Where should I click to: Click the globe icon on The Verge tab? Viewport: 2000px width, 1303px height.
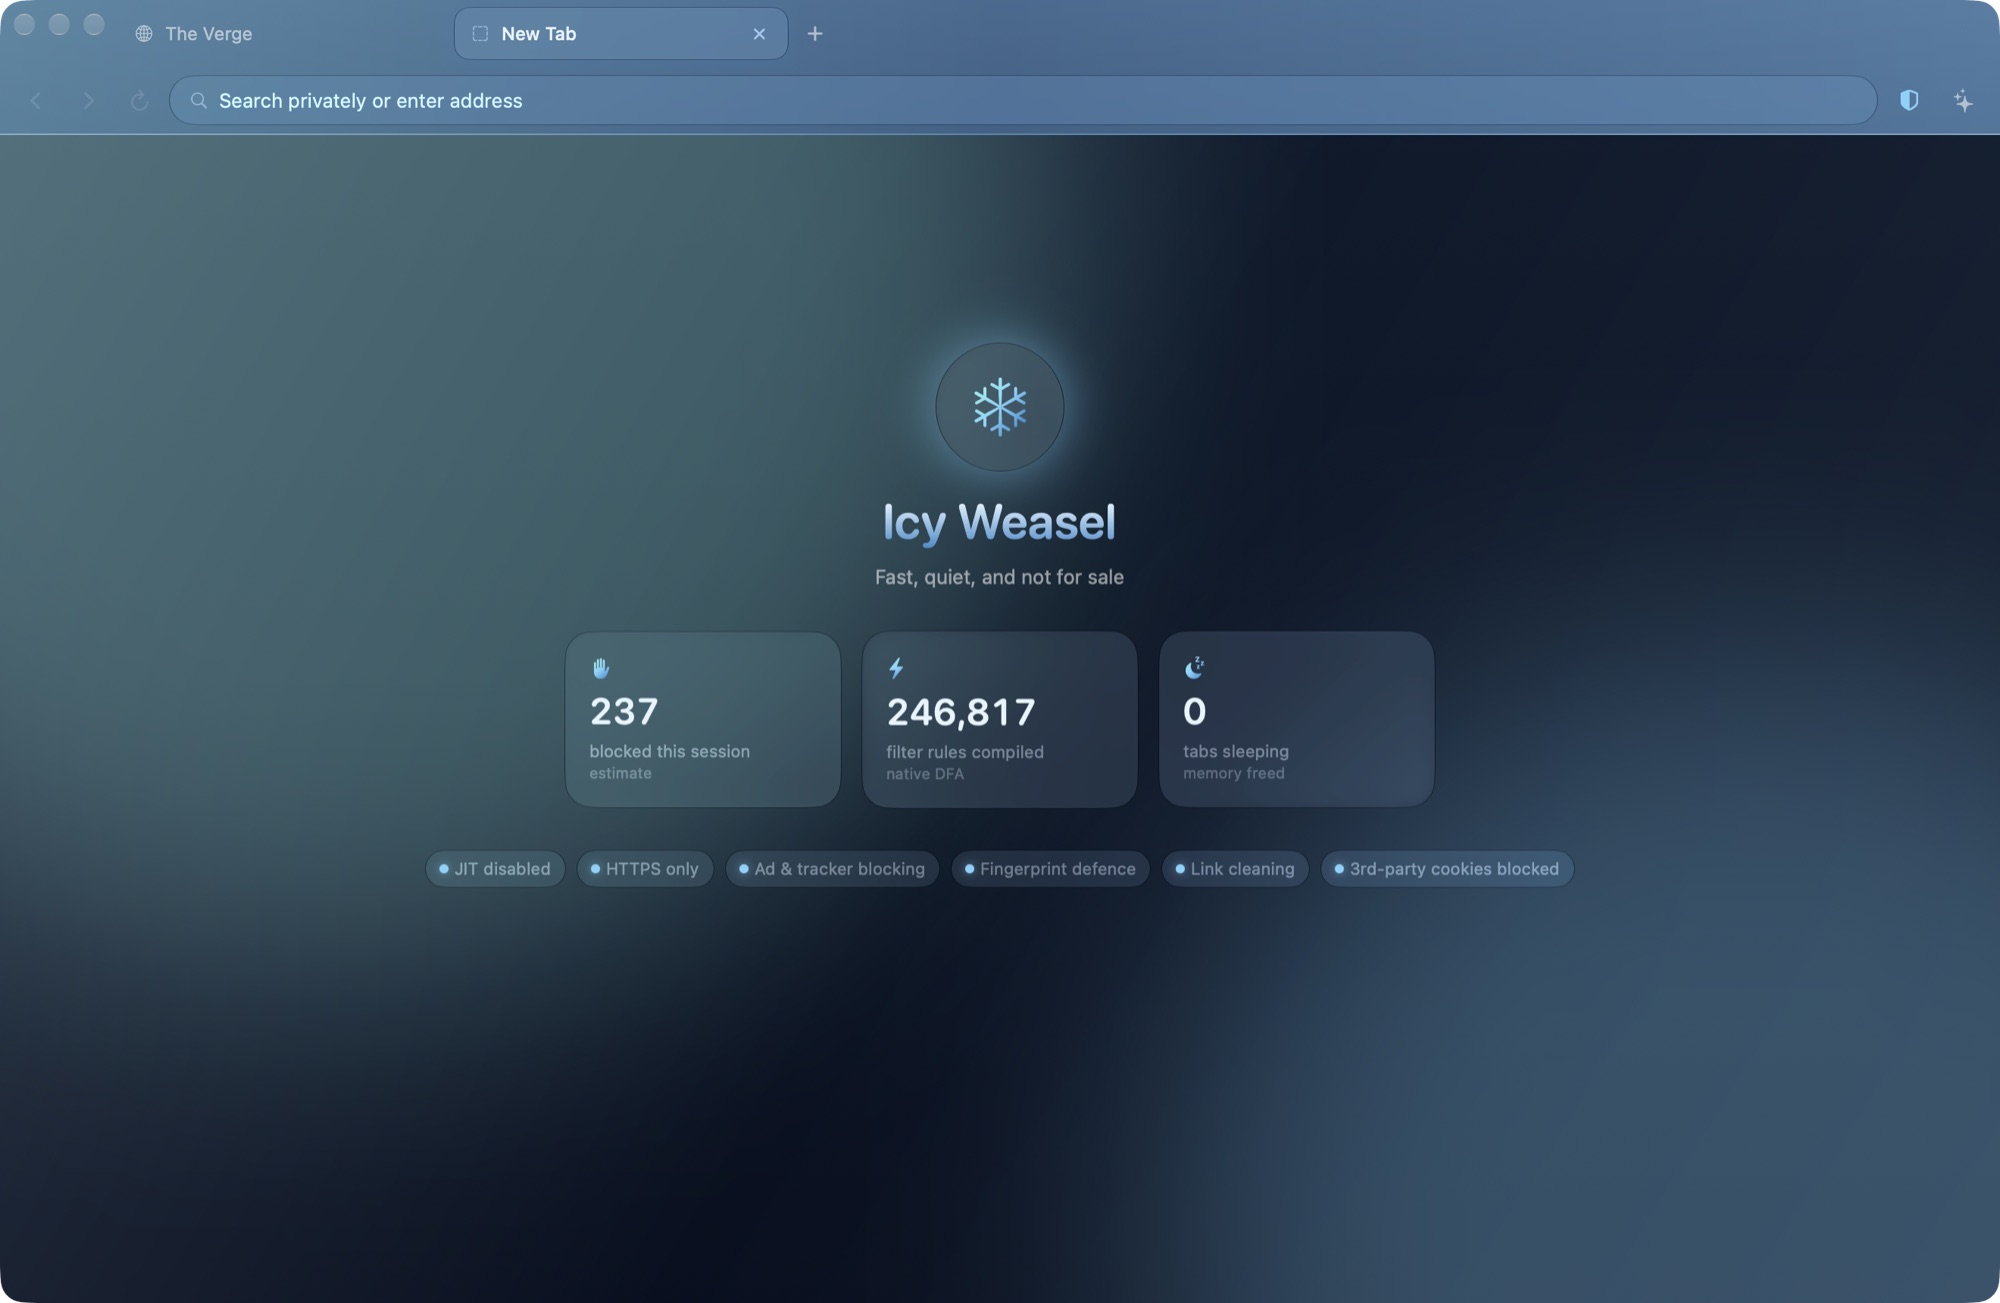tap(144, 34)
